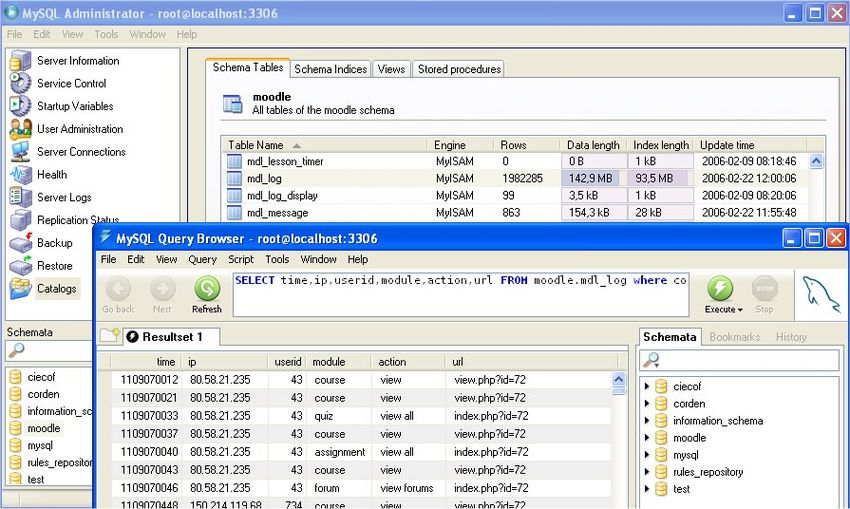Image resolution: width=850 pixels, height=509 pixels.
Task: Expand corden schema in Query Browser
Action: tap(647, 403)
